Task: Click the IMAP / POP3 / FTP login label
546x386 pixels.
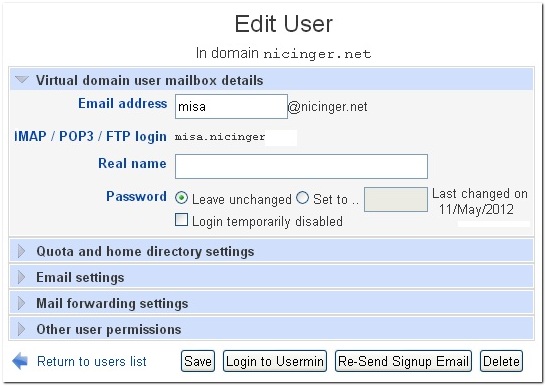Action: coord(90,136)
